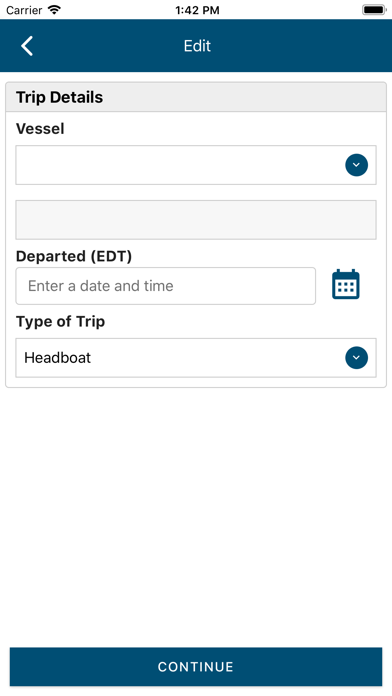Tap the battery indicator icon
Image resolution: width=392 pixels, height=696 pixels.
374,10
